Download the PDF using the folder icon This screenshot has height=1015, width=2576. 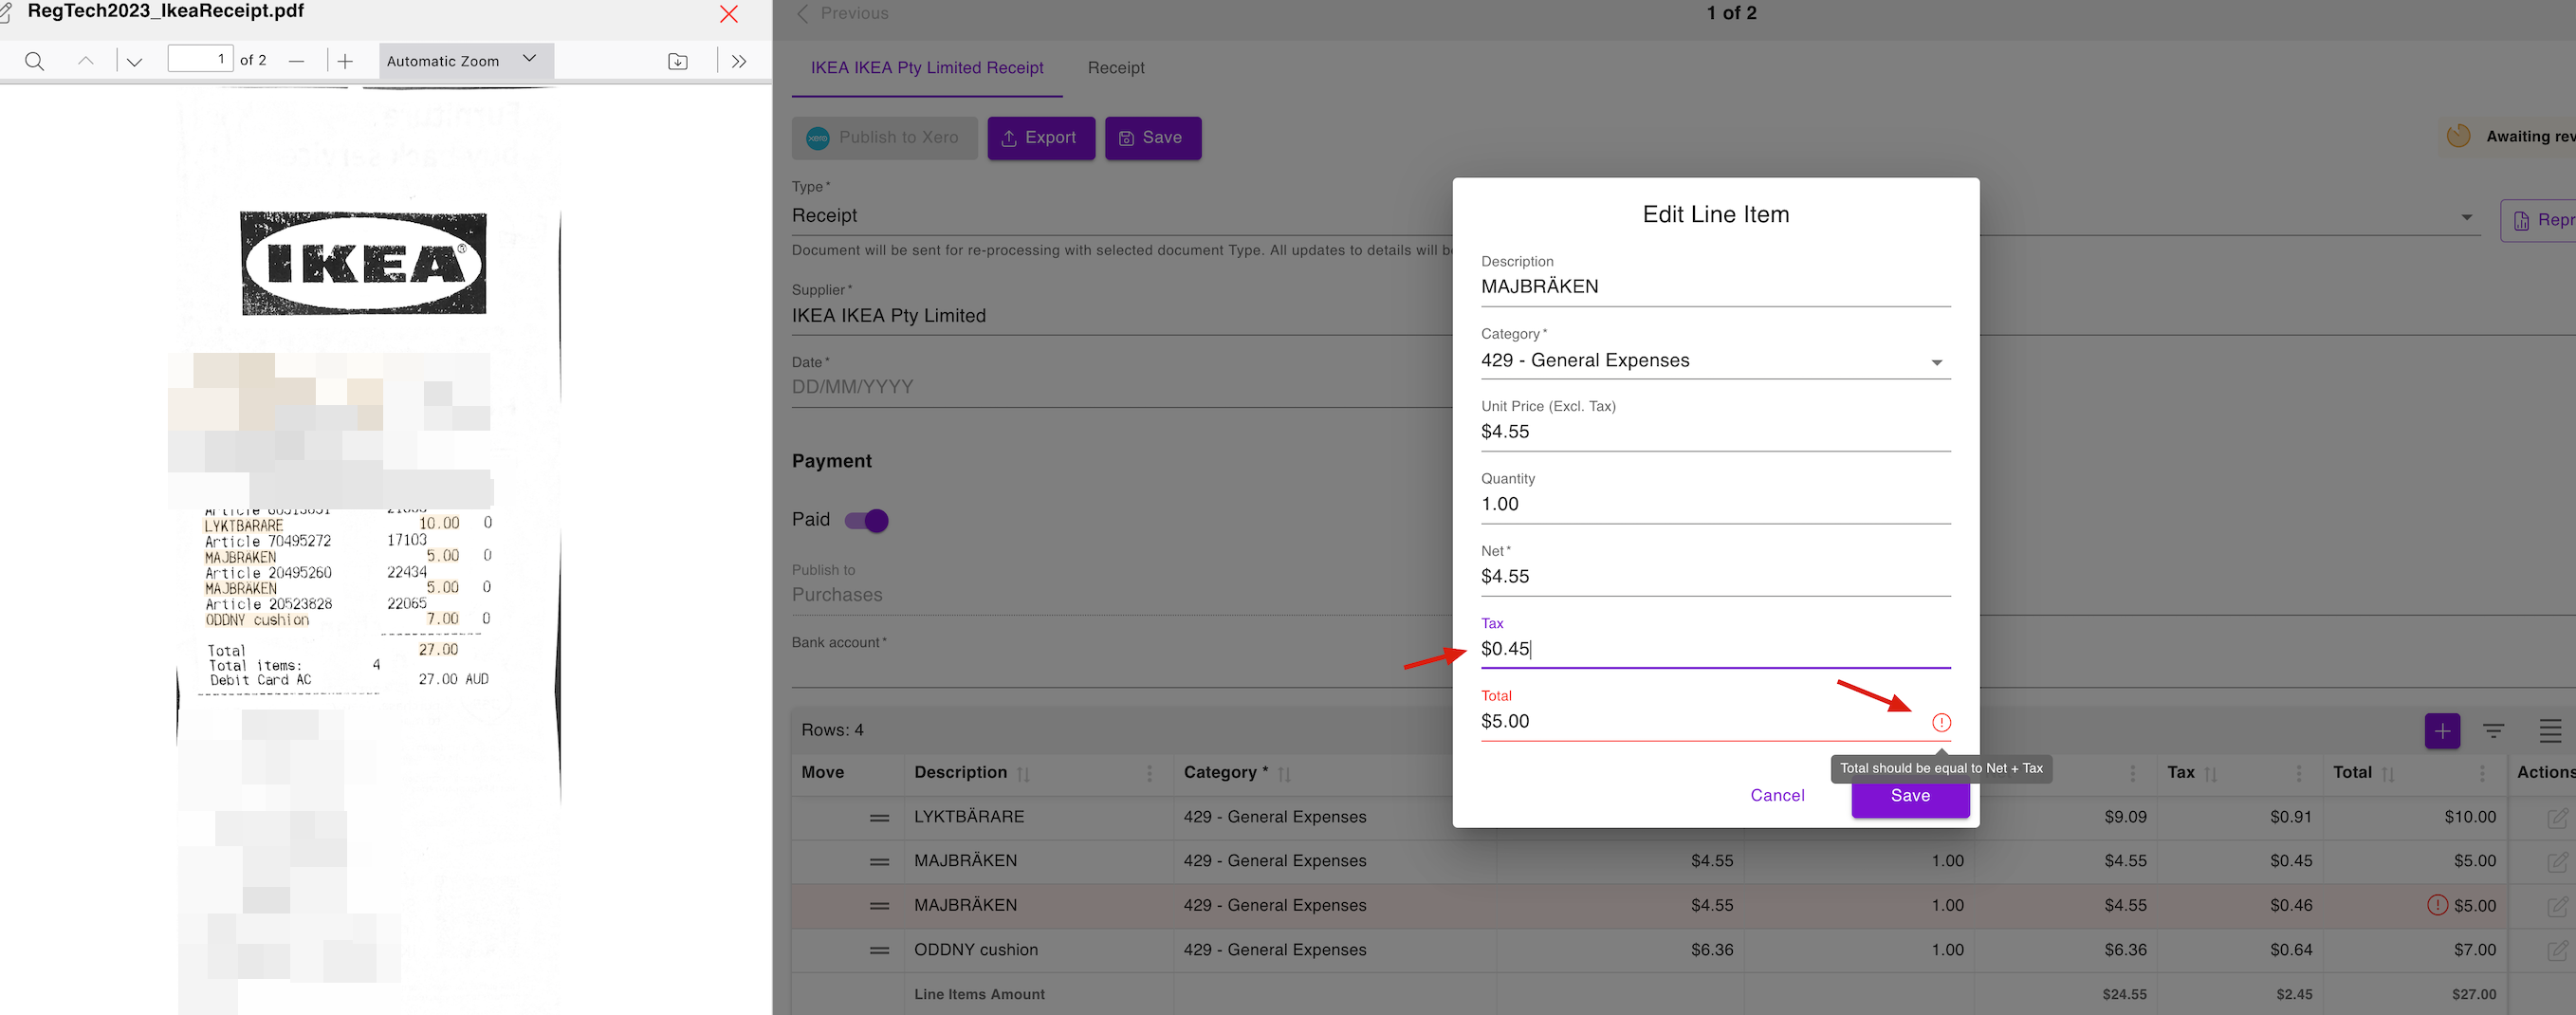(678, 61)
